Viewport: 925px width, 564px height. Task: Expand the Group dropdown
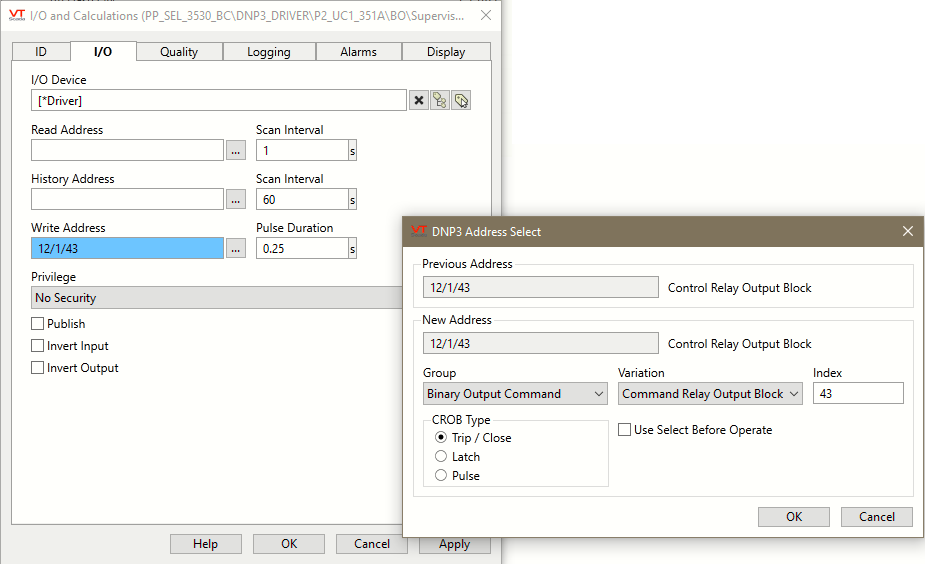point(515,394)
